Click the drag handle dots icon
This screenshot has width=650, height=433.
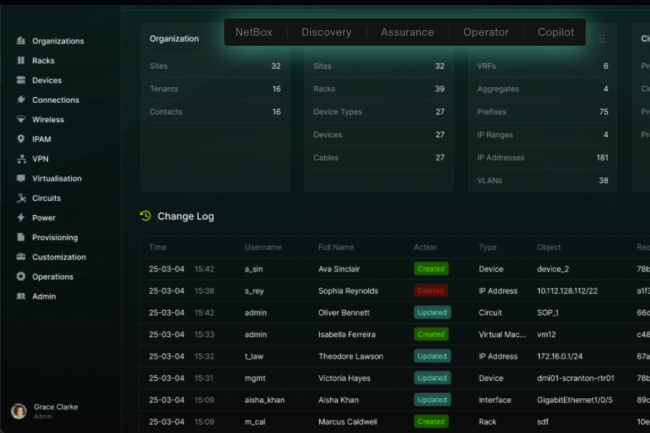[x=601, y=39]
